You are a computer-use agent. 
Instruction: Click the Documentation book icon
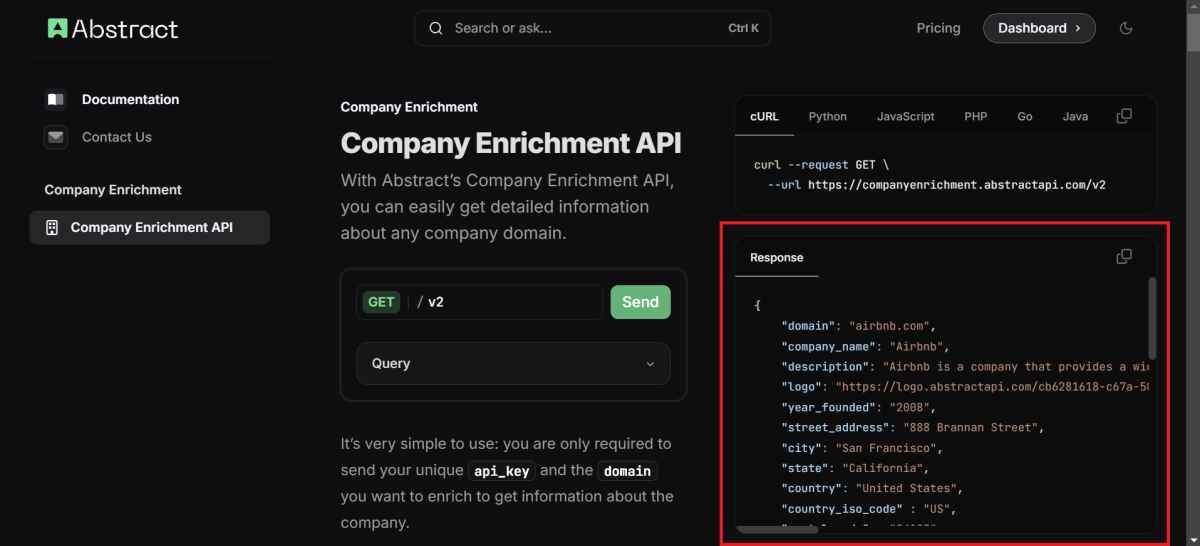click(55, 99)
